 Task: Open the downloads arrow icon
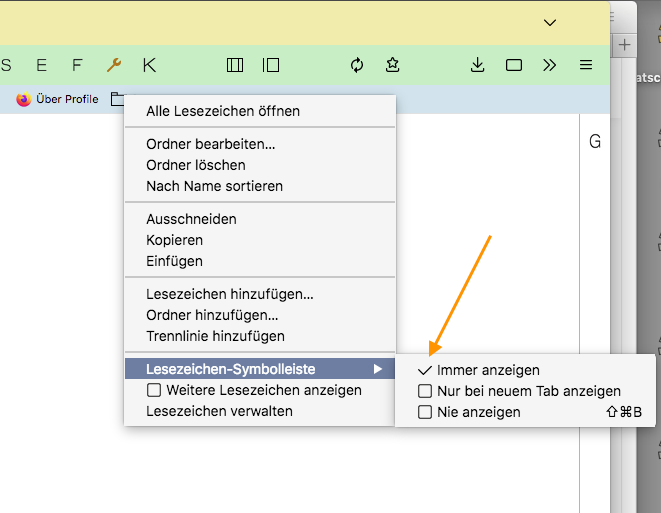pyautogui.click(x=477, y=65)
